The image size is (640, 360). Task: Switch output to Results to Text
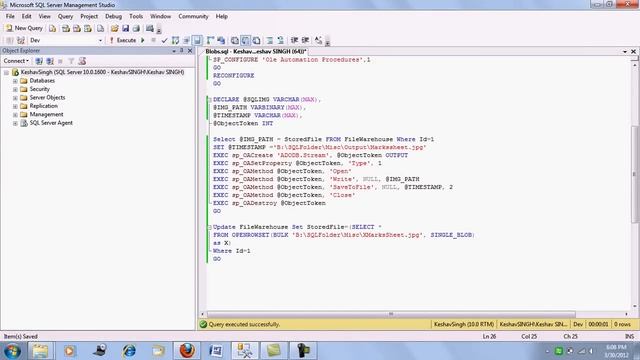(x=235, y=40)
